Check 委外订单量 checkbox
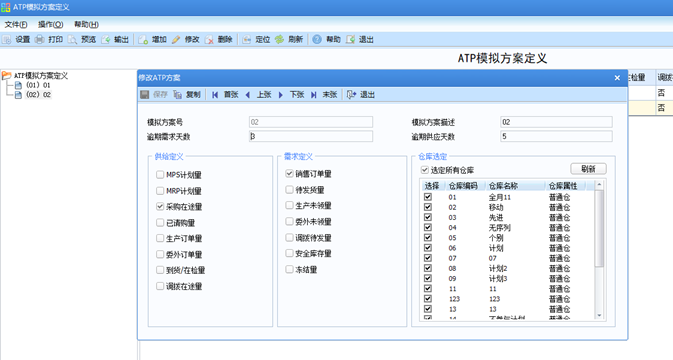The image size is (673, 360). [x=160, y=254]
